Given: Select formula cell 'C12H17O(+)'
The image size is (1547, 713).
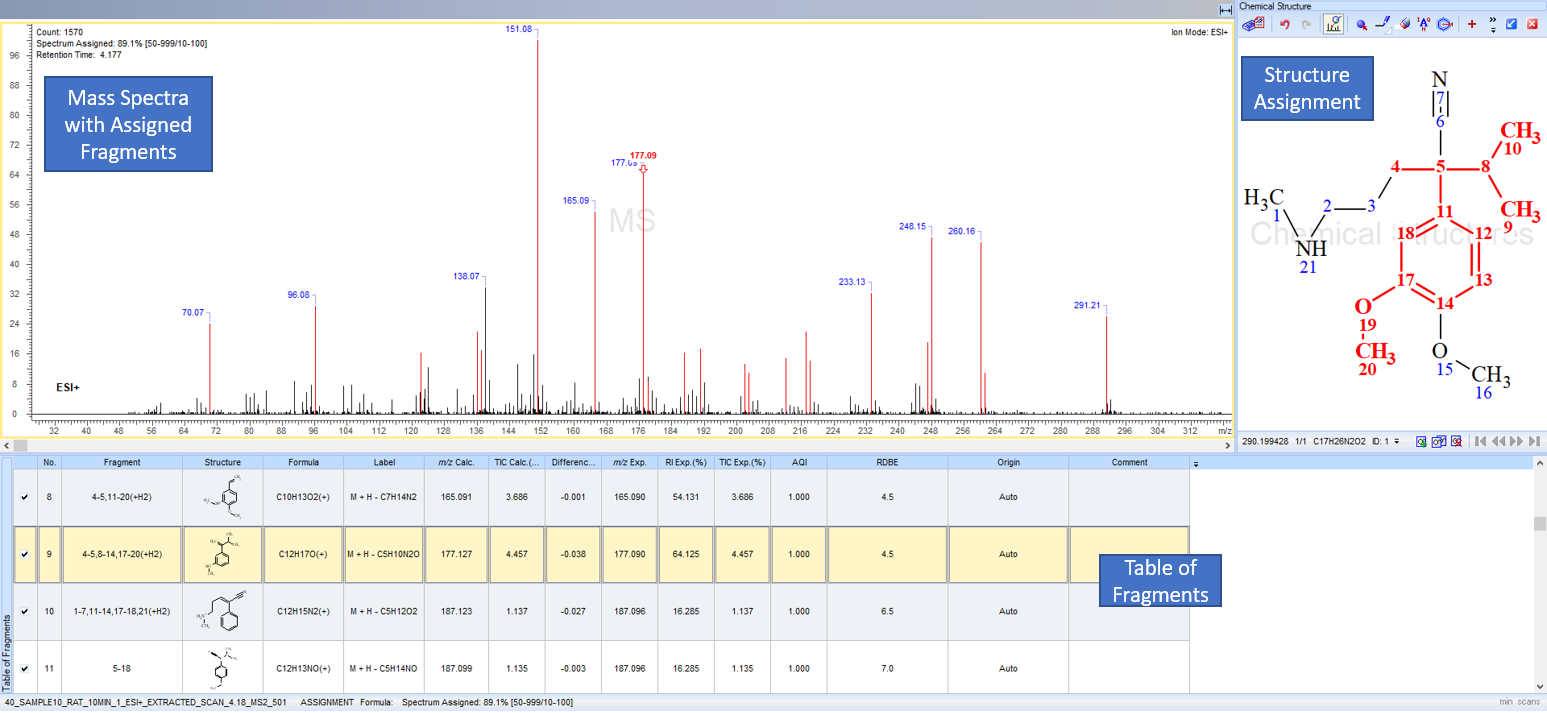Looking at the screenshot, I should coord(302,554).
